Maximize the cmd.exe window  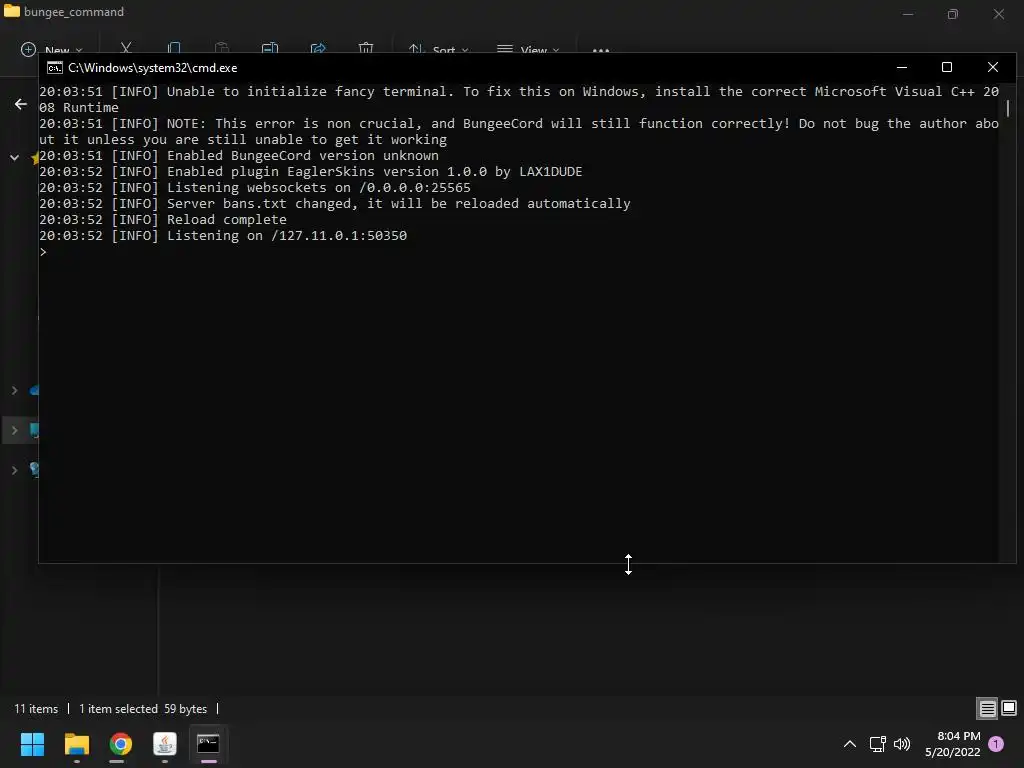pyautogui.click(x=947, y=67)
